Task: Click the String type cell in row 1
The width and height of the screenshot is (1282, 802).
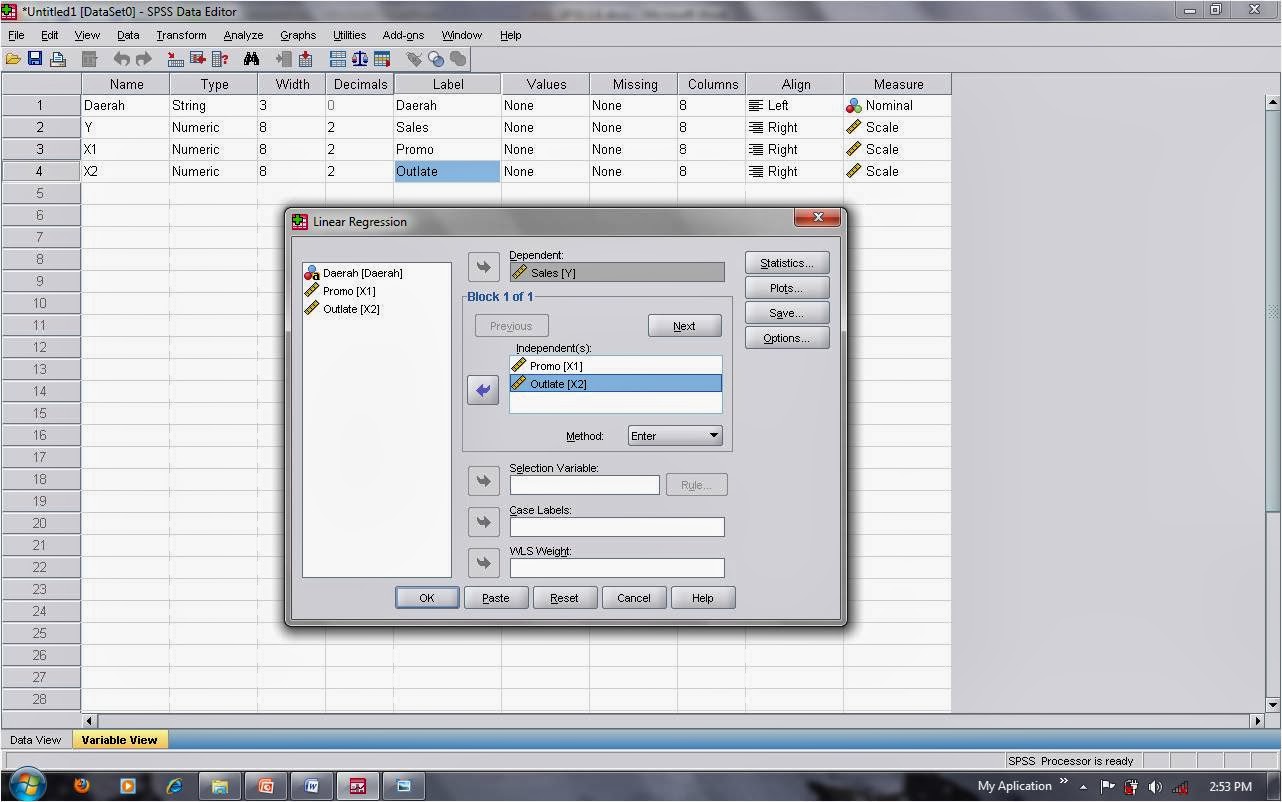Action: (x=213, y=105)
